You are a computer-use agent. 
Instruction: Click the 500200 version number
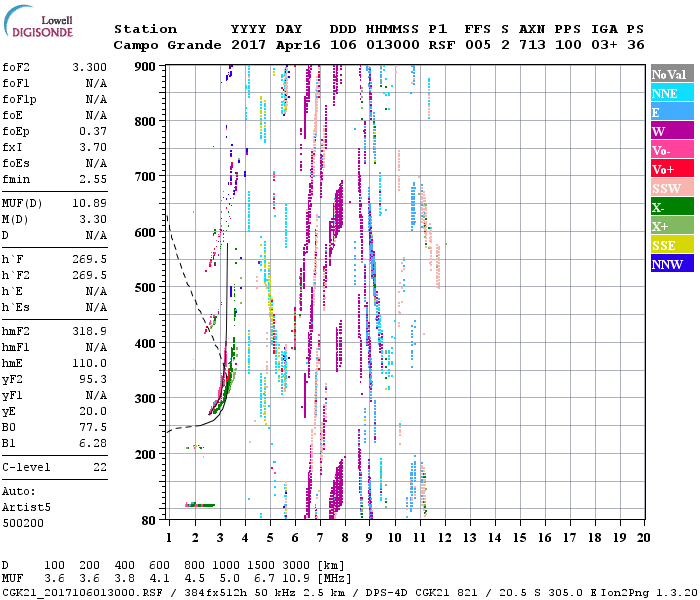click(23, 523)
